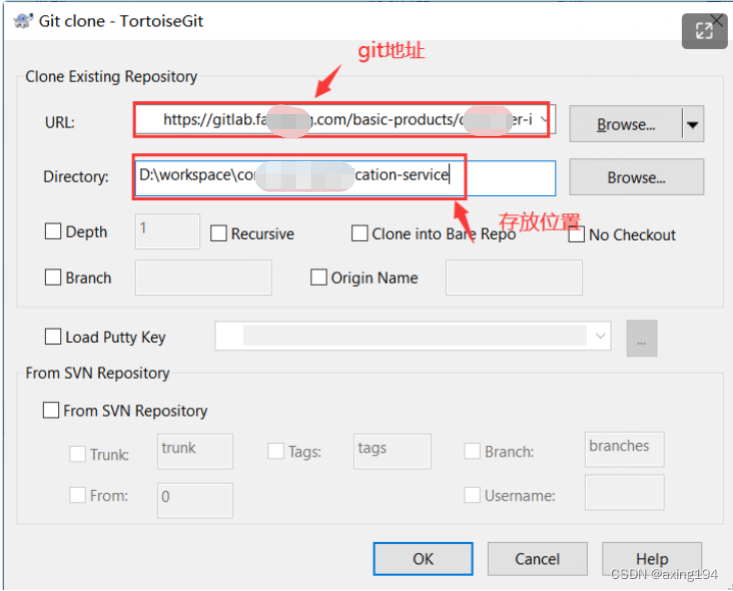Click the Branch name field
Viewport: 733px width, 591px height.
[x=203, y=278]
